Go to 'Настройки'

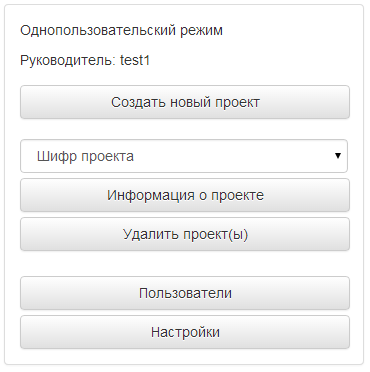click(x=185, y=332)
